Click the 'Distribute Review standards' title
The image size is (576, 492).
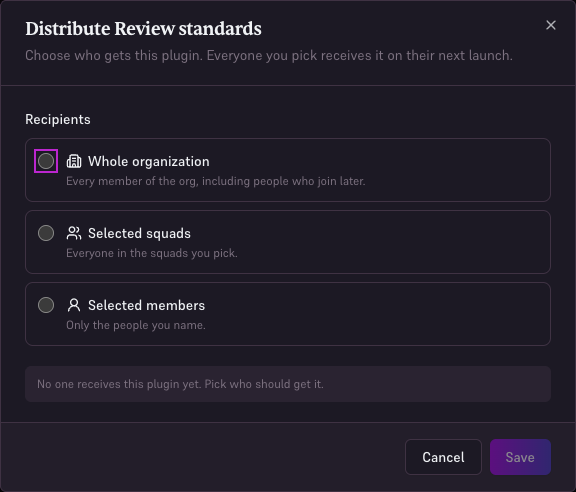[143, 29]
